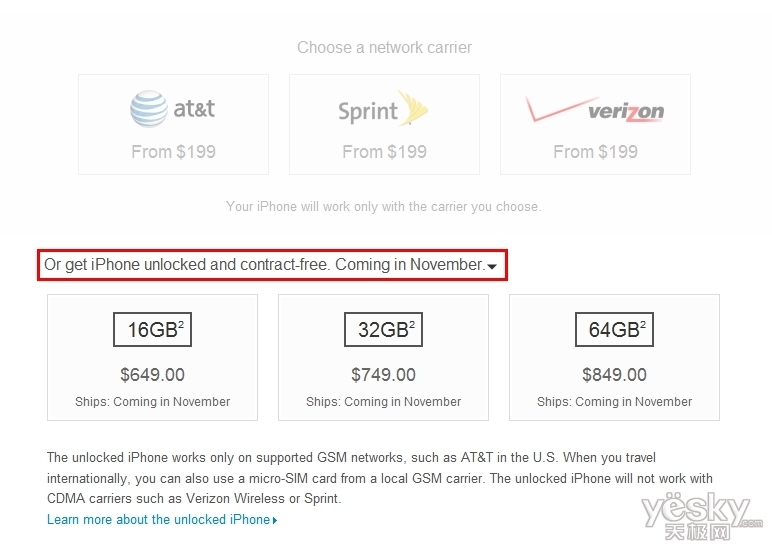The image size is (772, 548).
Task: Select the 16GB capacity badge
Action: 152,329
